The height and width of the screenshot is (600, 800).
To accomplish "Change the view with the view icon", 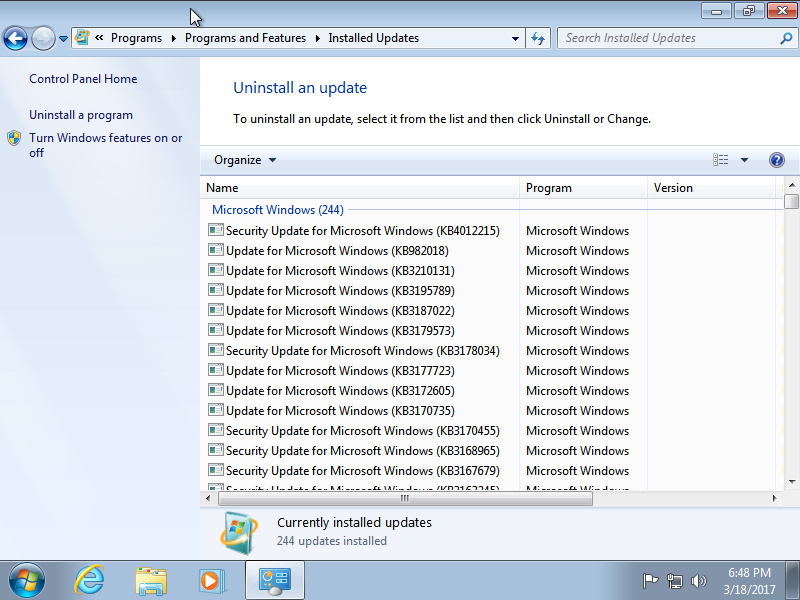I will 720,160.
